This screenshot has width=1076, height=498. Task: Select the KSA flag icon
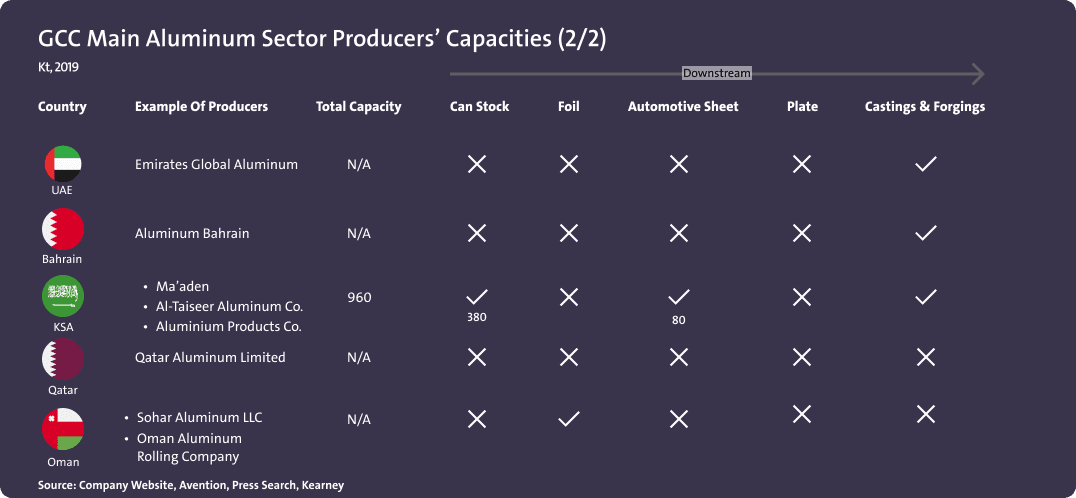point(62,296)
